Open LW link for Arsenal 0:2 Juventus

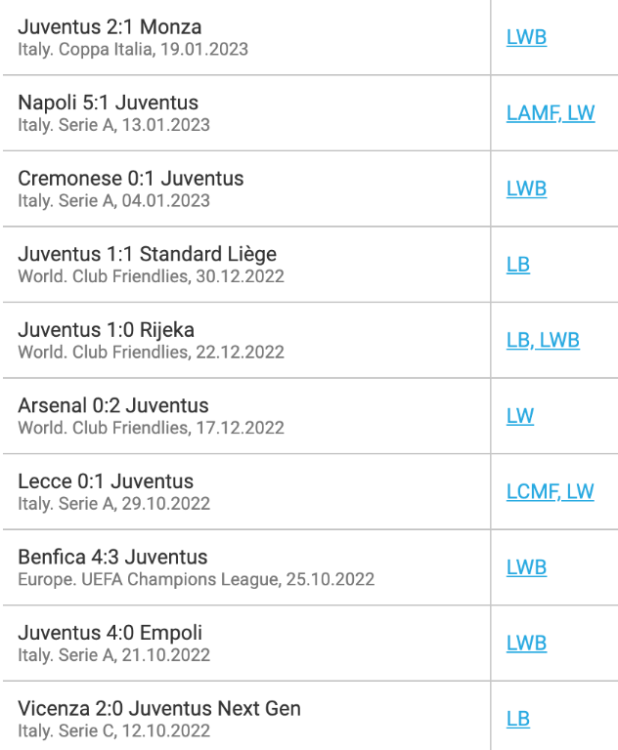tap(520, 416)
